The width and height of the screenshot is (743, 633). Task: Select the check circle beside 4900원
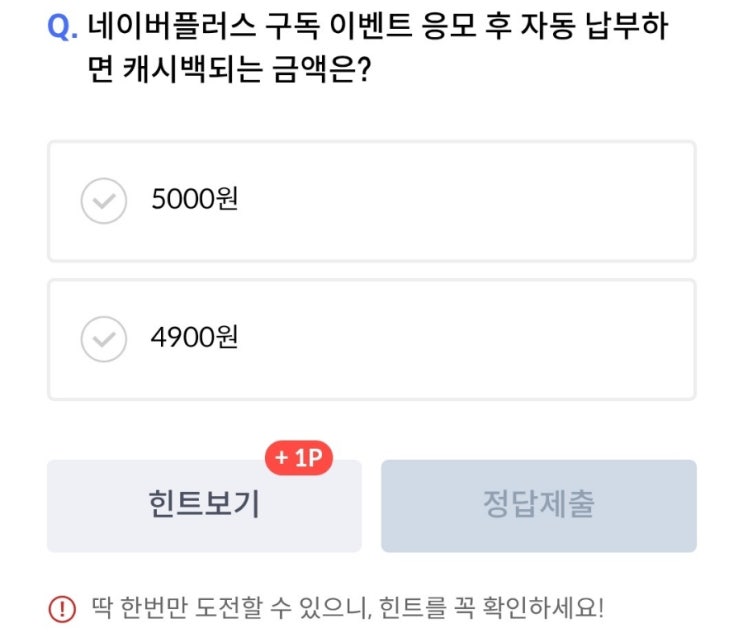tap(103, 340)
